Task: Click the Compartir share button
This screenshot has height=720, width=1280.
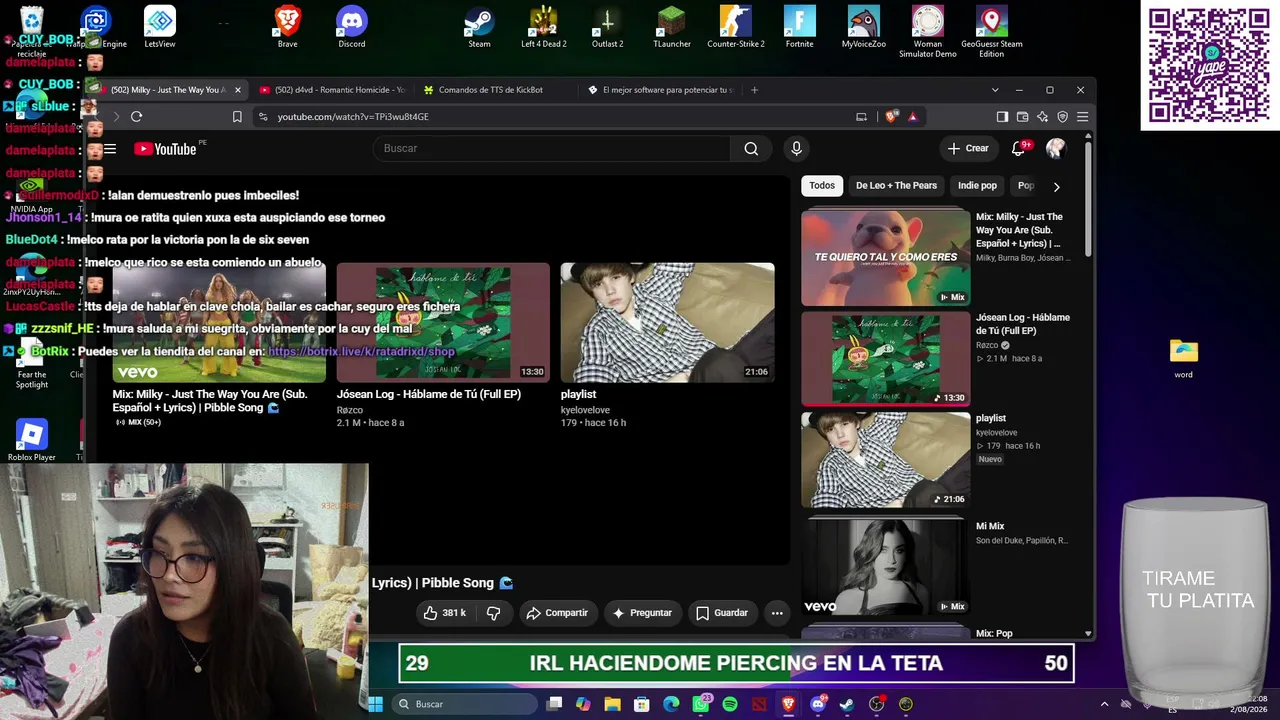Action: (557, 613)
